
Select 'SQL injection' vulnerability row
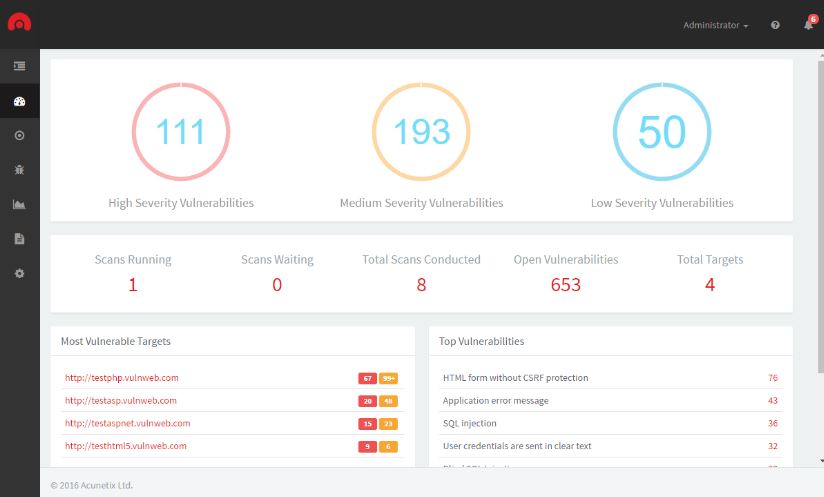click(611, 423)
